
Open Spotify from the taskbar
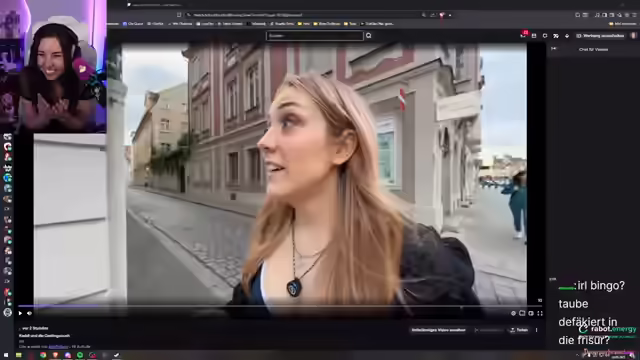click(x=80, y=355)
